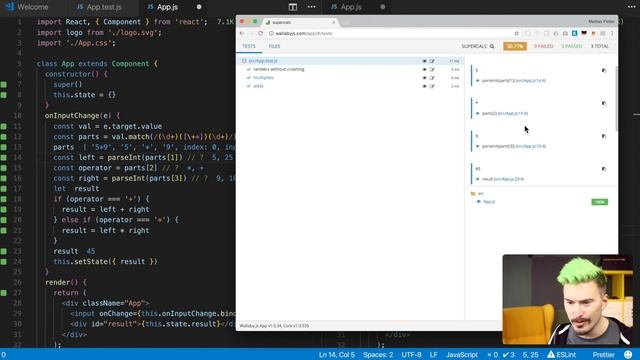The width and height of the screenshot is (640, 360).
Task: Change language mode 'JavaScript' in status bar
Action: click(462, 355)
